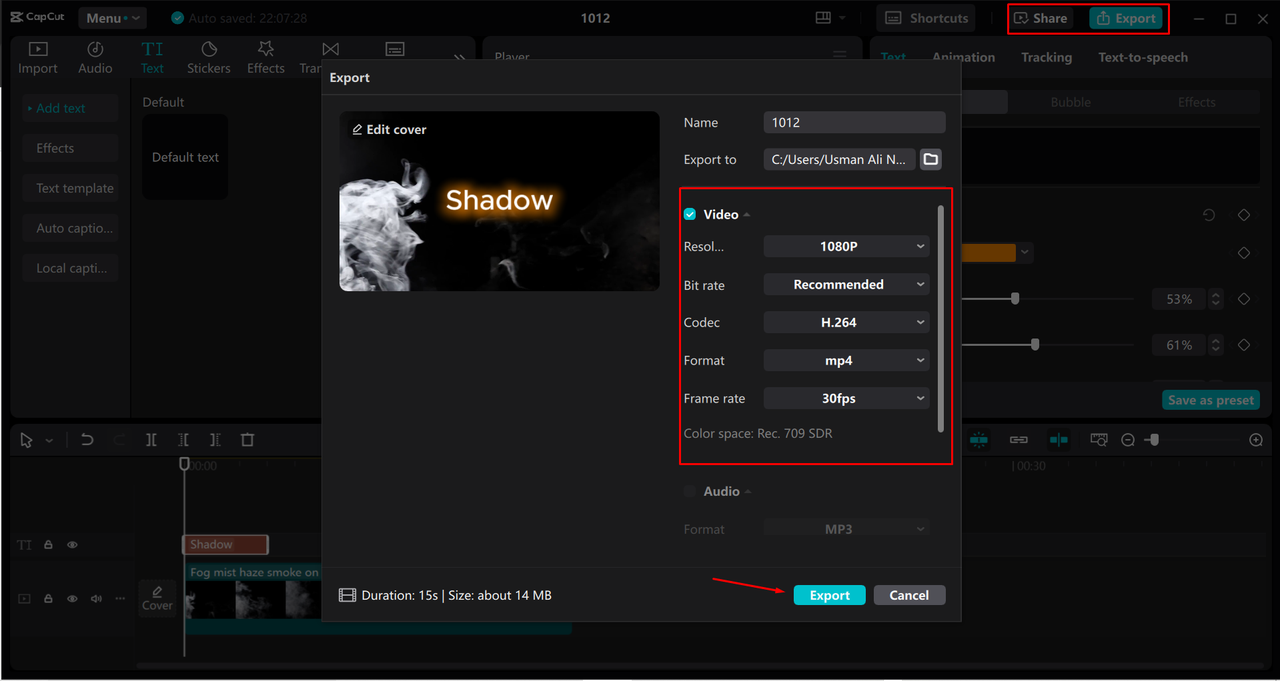Toggle the linkage chain icon
This screenshot has height=681, width=1280.
(1019, 440)
